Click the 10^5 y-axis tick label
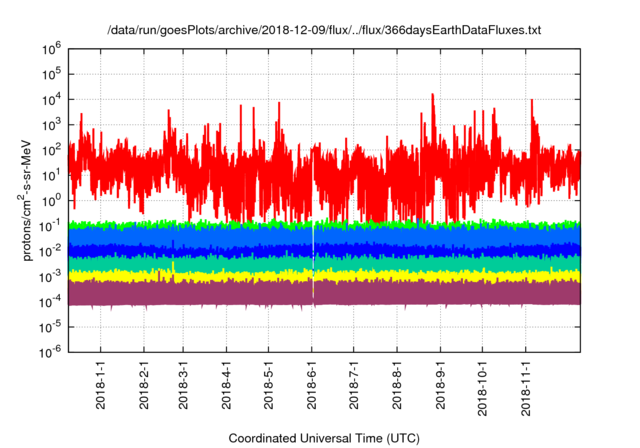The height and width of the screenshot is (448, 640). (x=51, y=75)
